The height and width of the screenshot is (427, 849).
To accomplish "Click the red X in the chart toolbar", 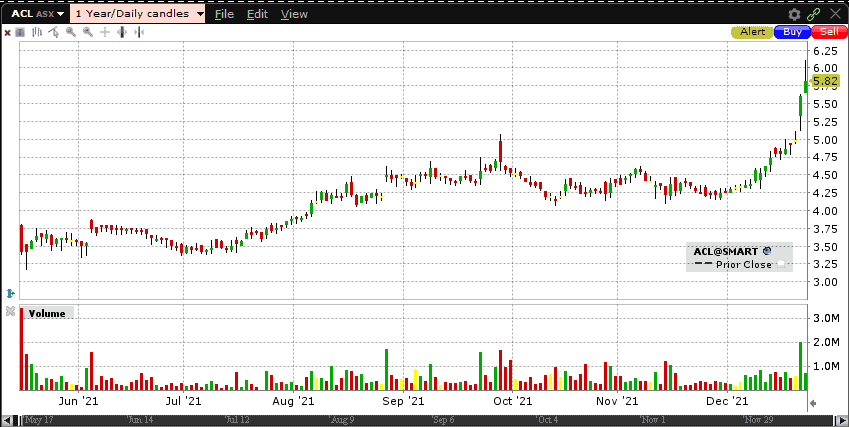I will 7,32.
